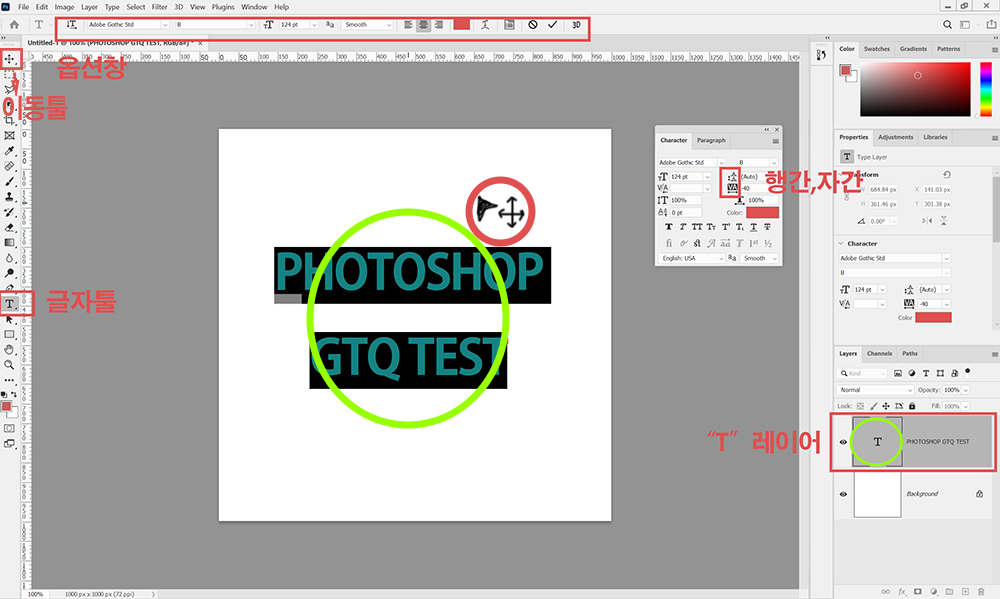
Task: Open the Layer menu
Action: coord(89,7)
